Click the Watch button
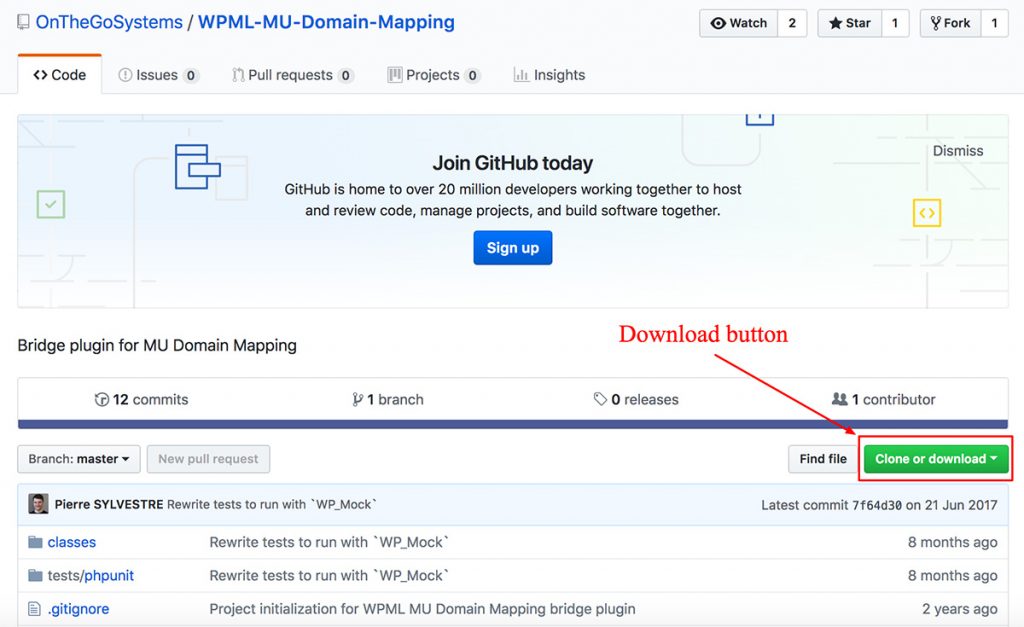Viewport: 1024px width, 627px height. [x=739, y=23]
